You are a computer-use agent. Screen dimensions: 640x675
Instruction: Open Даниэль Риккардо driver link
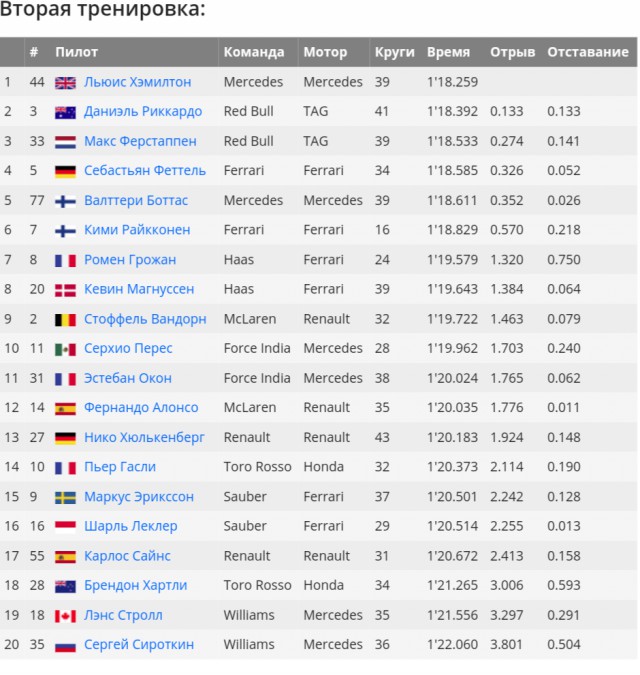143,111
